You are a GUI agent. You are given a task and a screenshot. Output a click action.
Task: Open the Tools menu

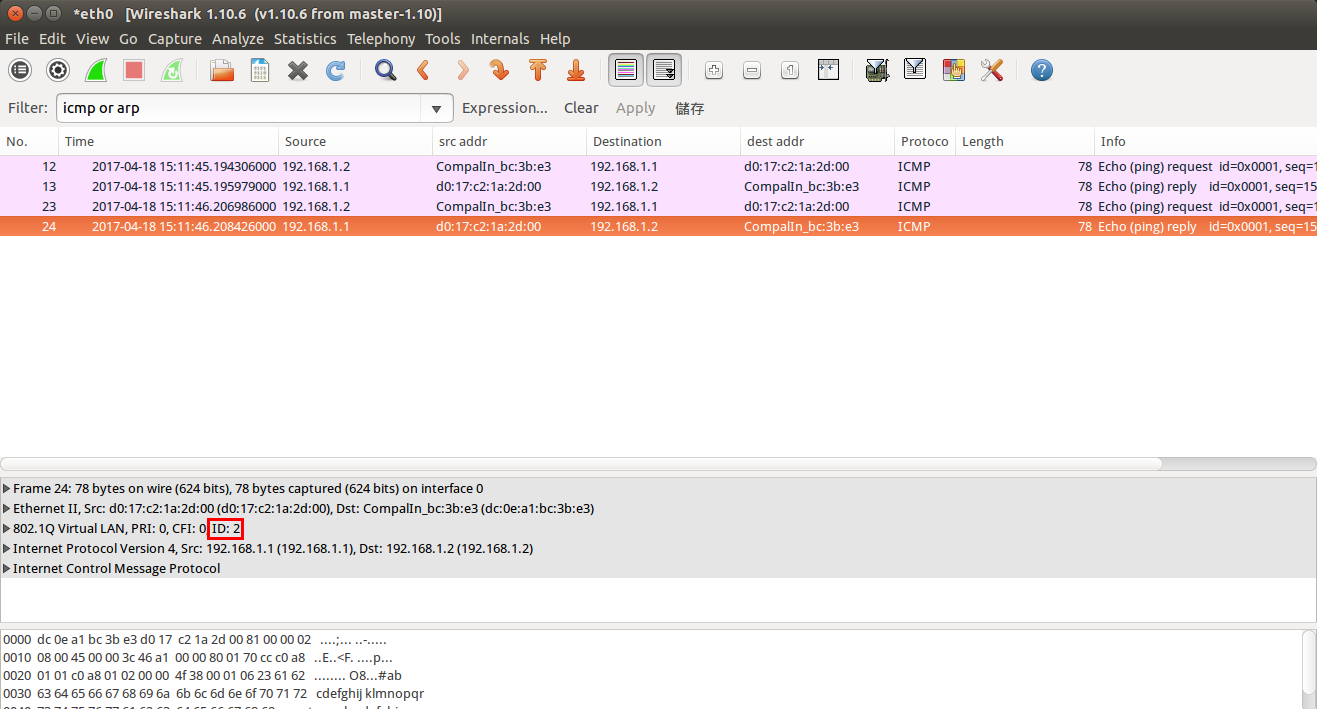coord(443,39)
